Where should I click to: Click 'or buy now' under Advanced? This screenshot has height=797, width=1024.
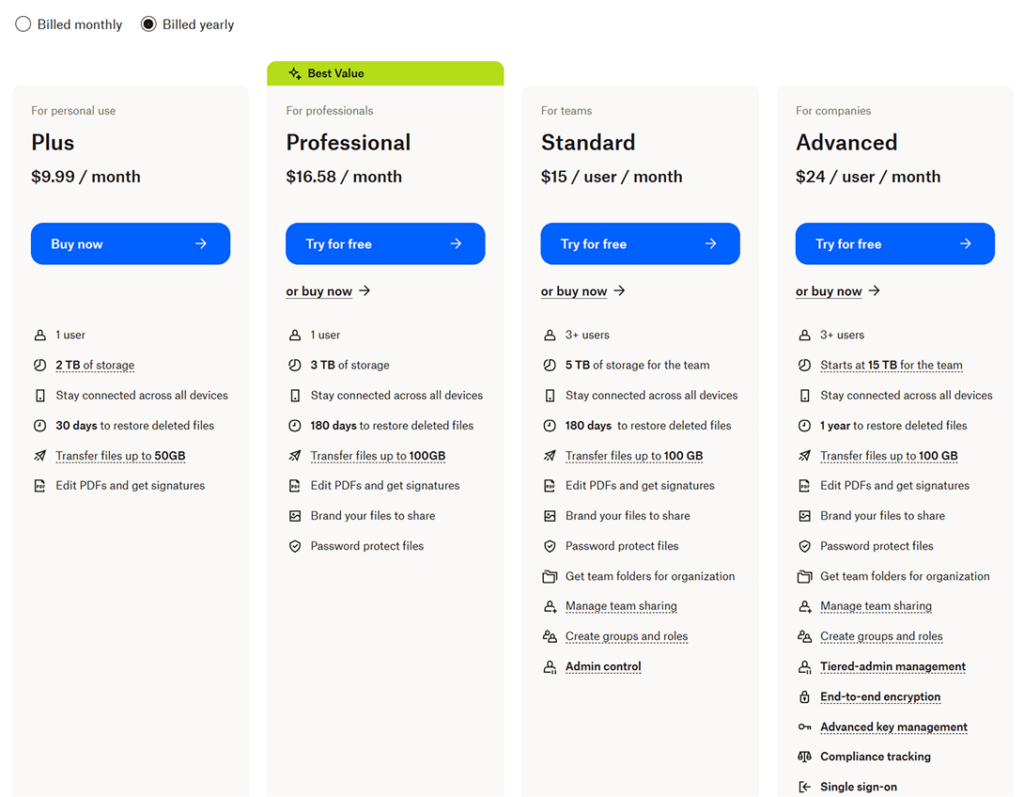829,291
